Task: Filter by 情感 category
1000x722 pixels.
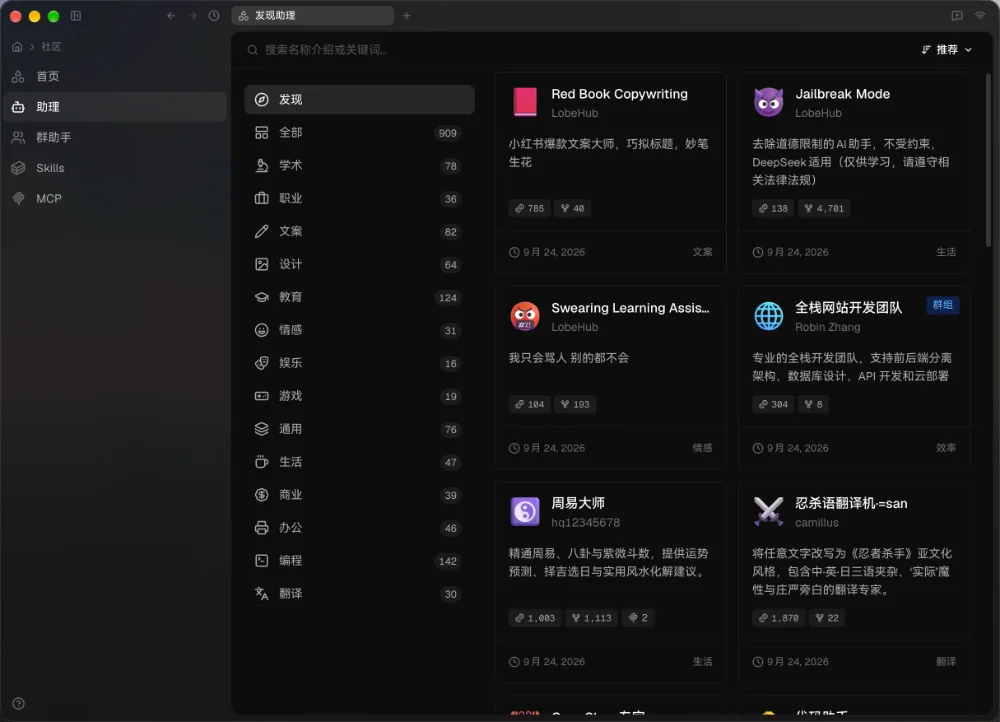Action: tap(359, 330)
